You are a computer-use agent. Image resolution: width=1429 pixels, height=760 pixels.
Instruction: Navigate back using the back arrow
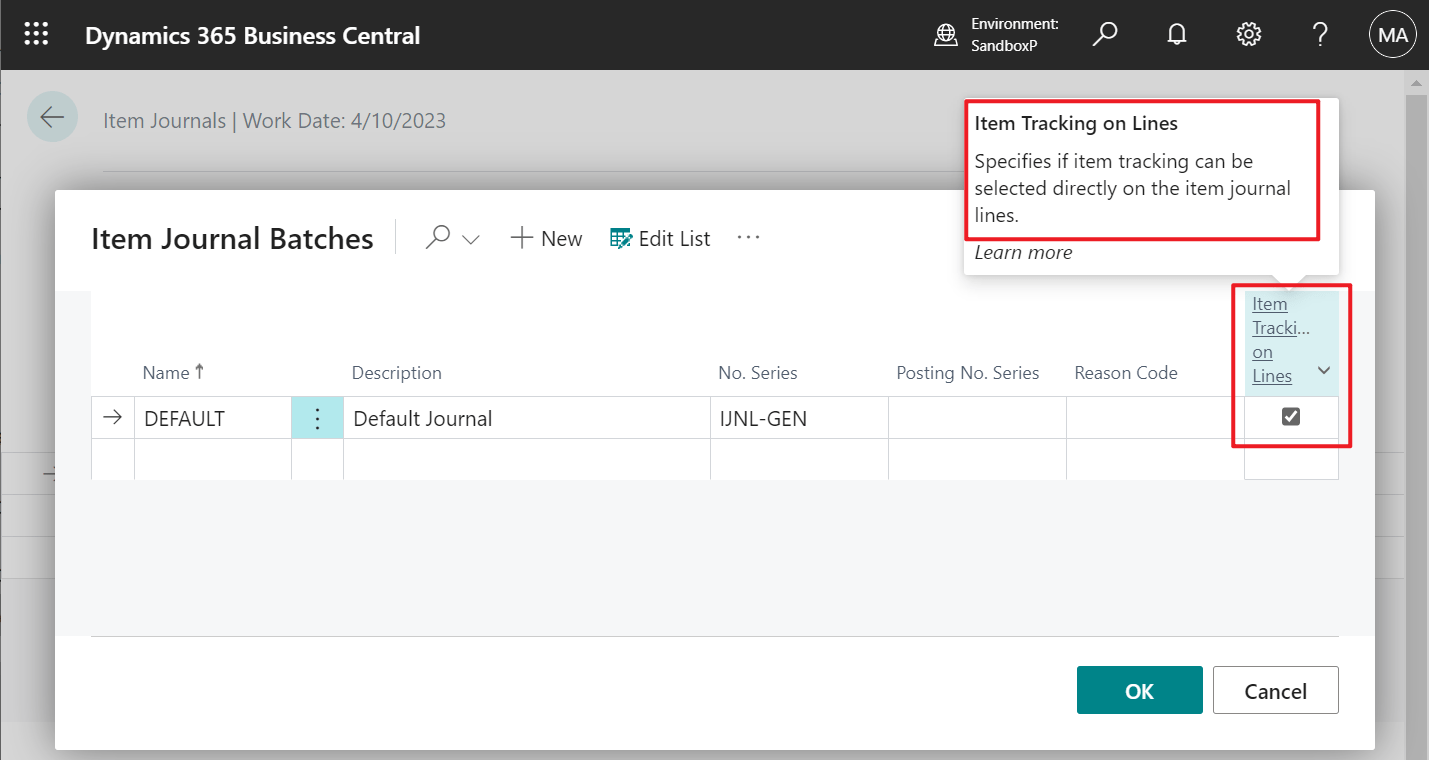pos(52,116)
